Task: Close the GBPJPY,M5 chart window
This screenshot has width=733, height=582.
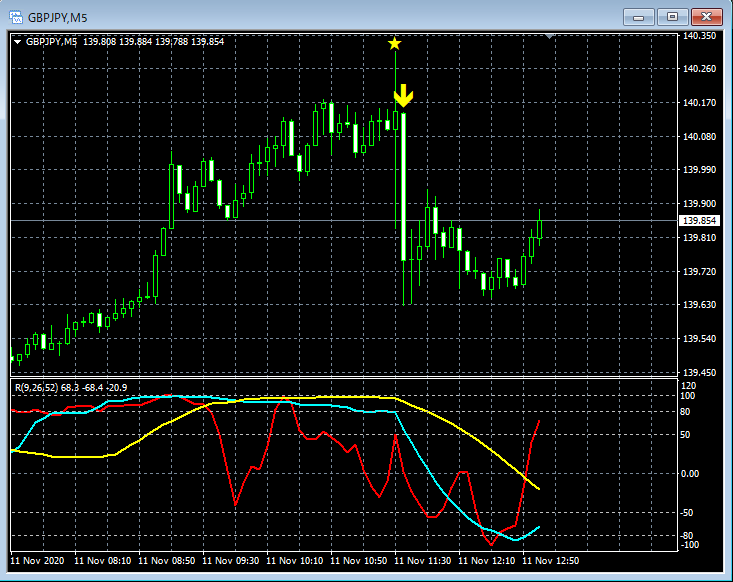Action: click(707, 17)
